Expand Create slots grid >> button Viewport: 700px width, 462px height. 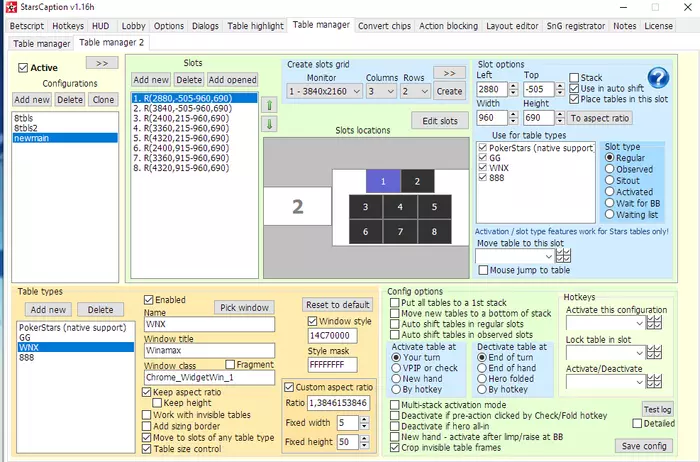click(449, 73)
